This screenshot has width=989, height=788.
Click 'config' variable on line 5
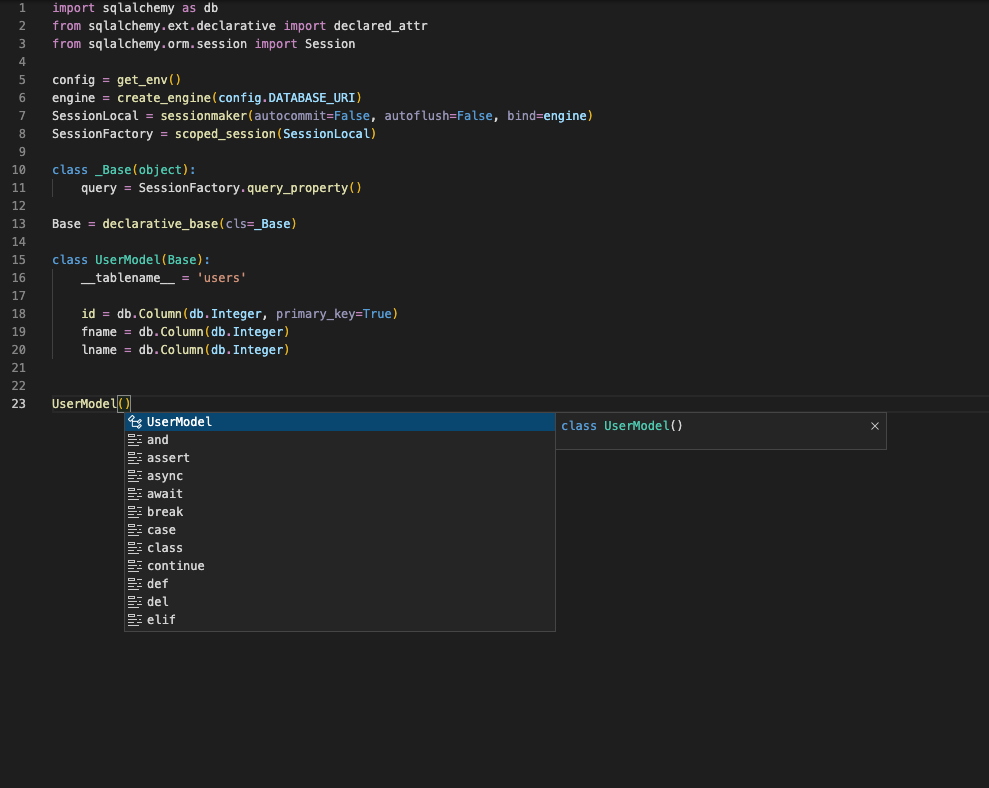coord(74,80)
